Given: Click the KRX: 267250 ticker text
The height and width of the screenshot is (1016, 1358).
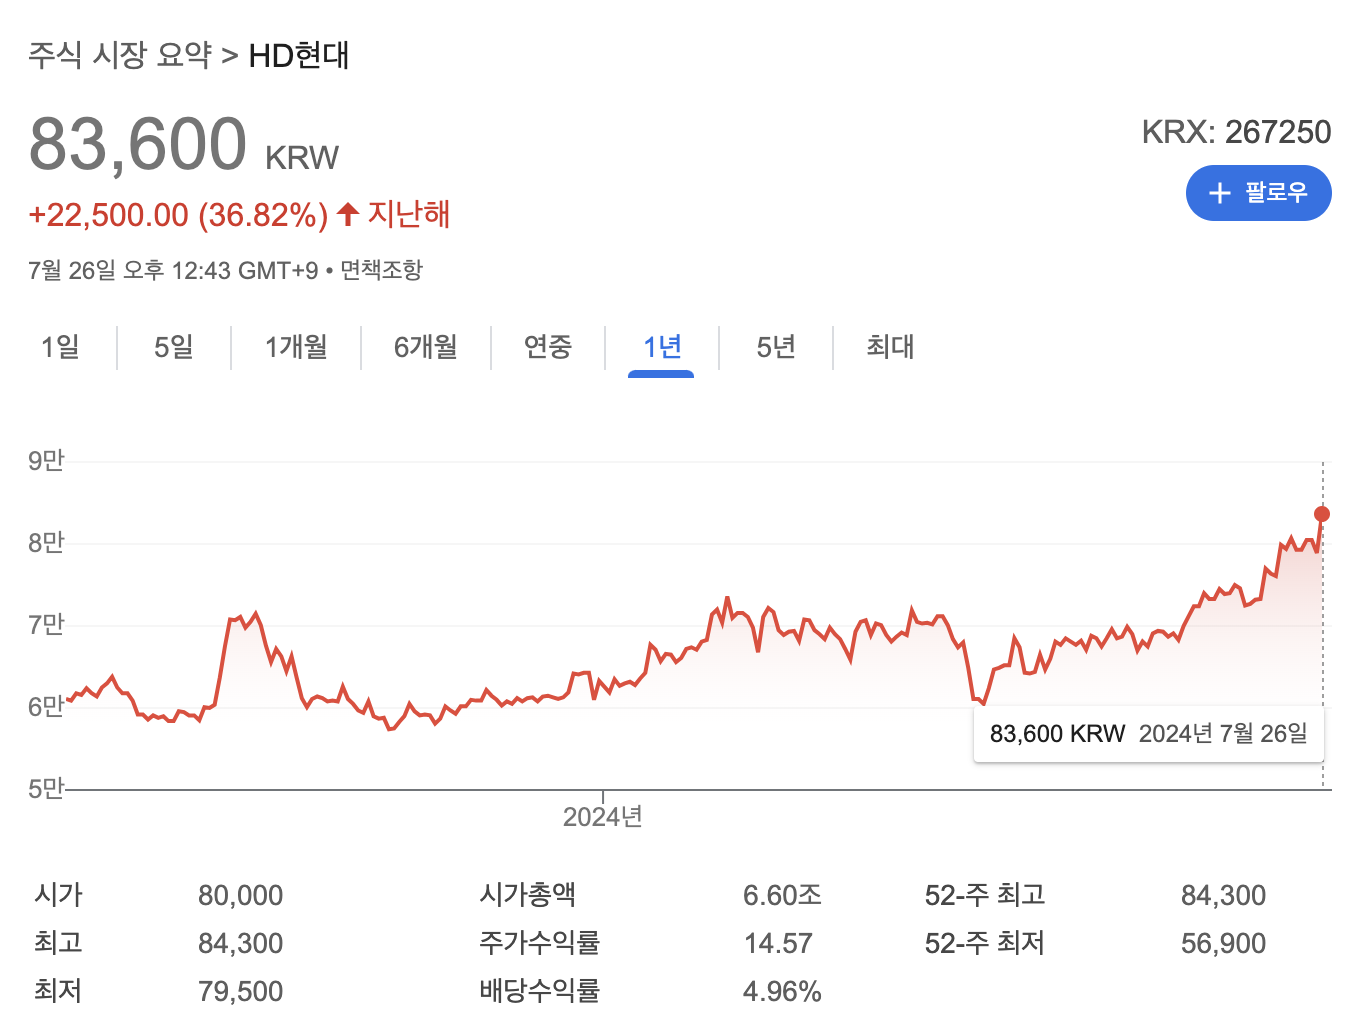Looking at the screenshot, I should pyautogui.click(x=1236, y=132).
